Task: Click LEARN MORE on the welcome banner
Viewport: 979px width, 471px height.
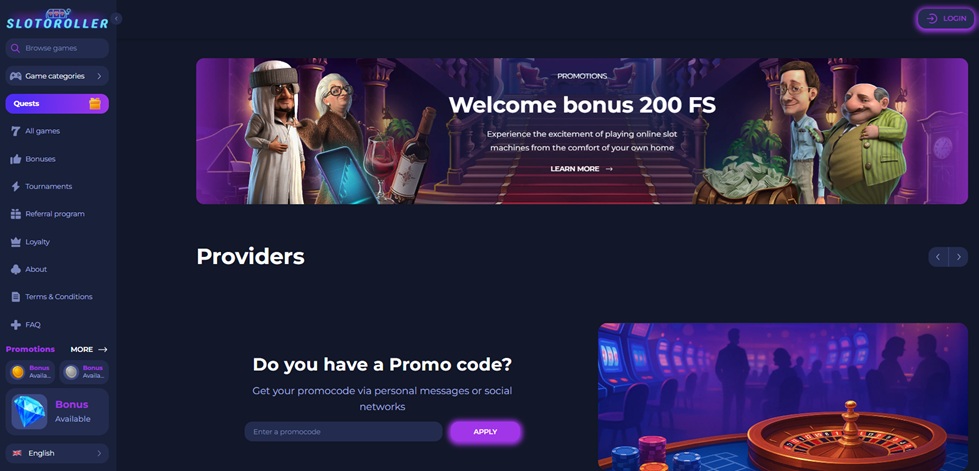Action: point(581,169)
